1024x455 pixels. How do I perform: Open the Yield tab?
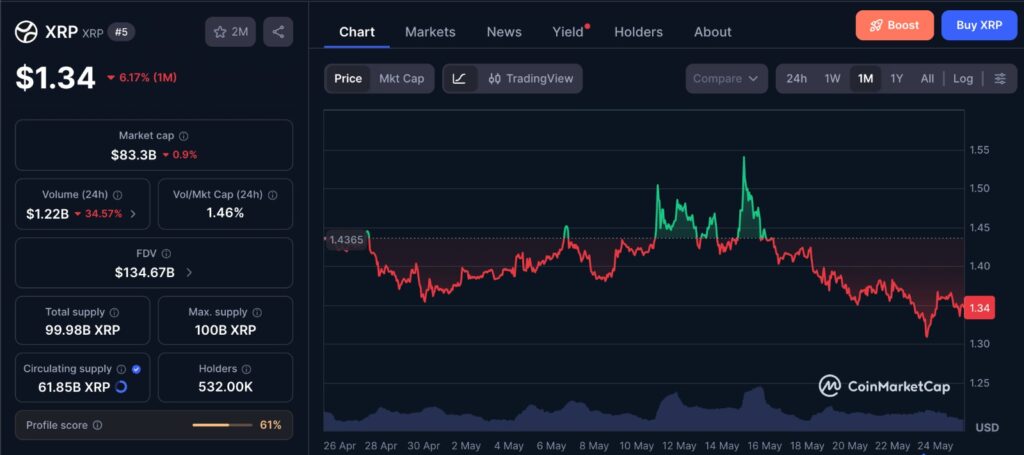(x=568, y=31)
